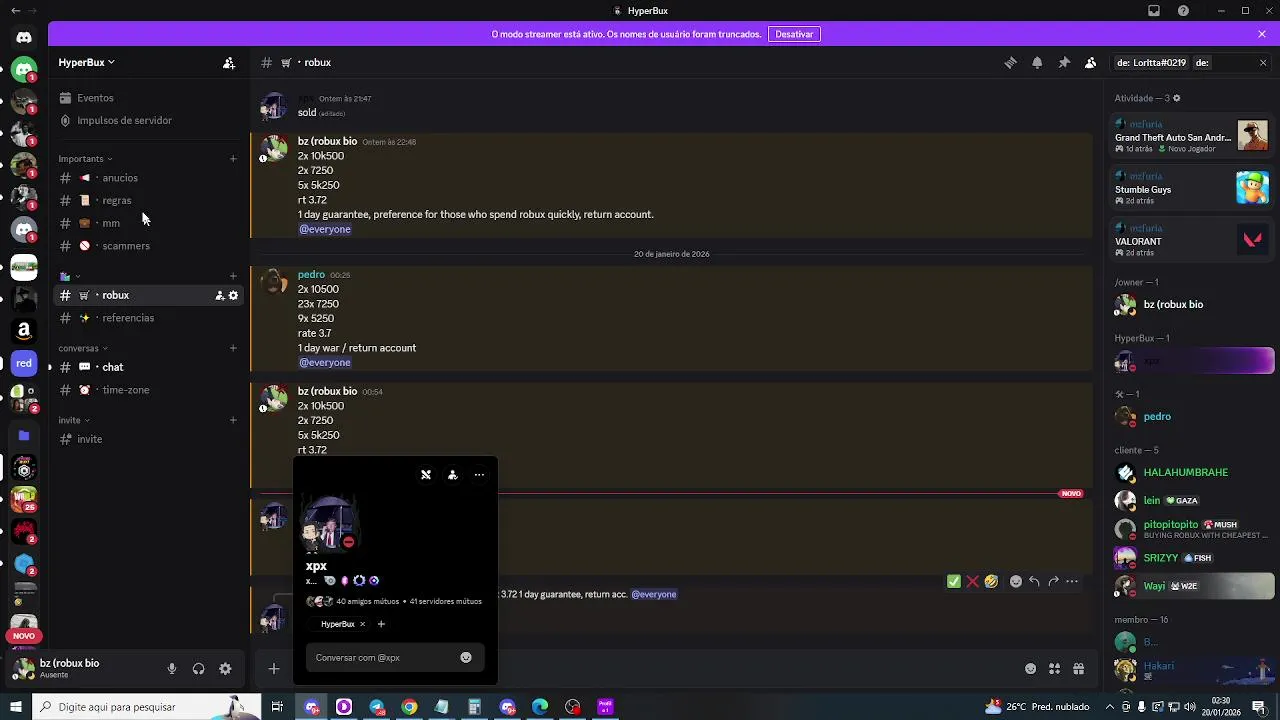Viewport: 1280px width, 720px height.
Task: Open emoji picker in message bar
Action: click(x=1030, y=669)
